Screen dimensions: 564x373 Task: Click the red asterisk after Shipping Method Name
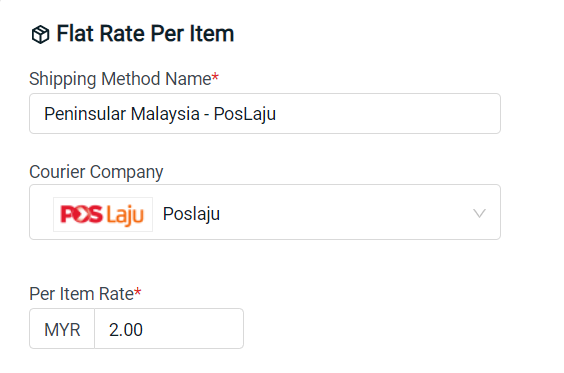click(215, 76)
